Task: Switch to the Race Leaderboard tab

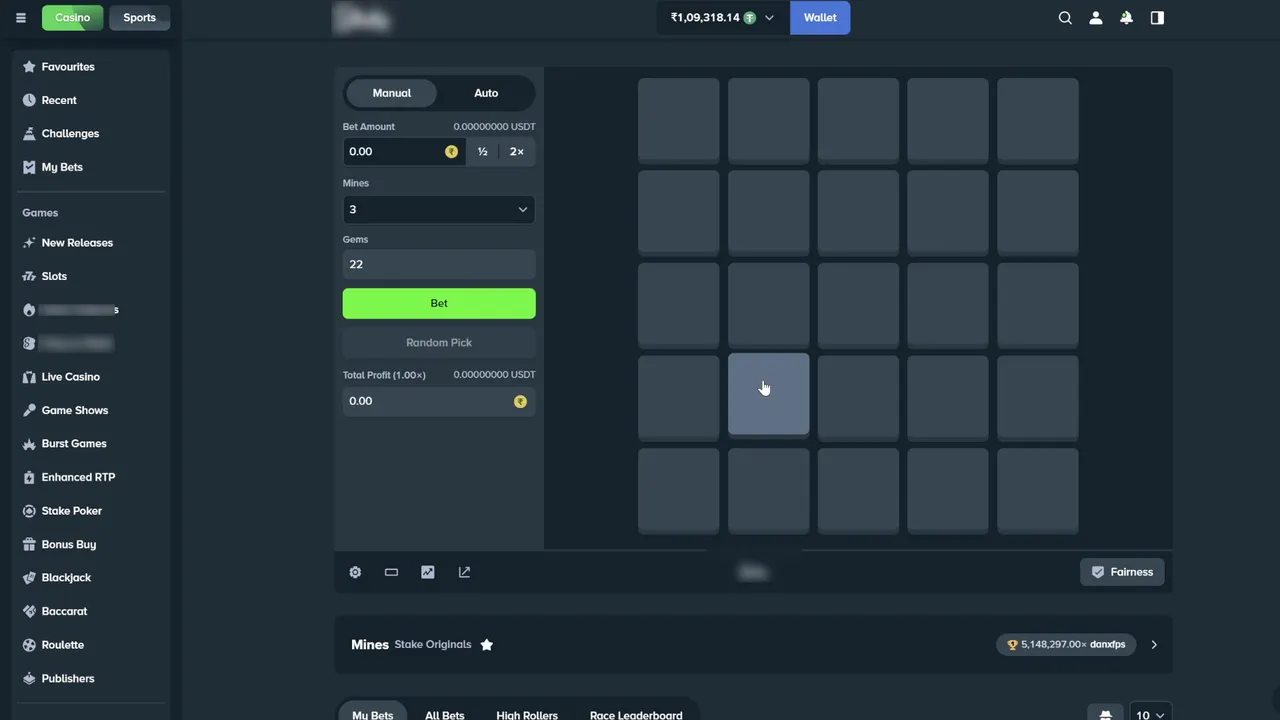Action: (636, 713)
